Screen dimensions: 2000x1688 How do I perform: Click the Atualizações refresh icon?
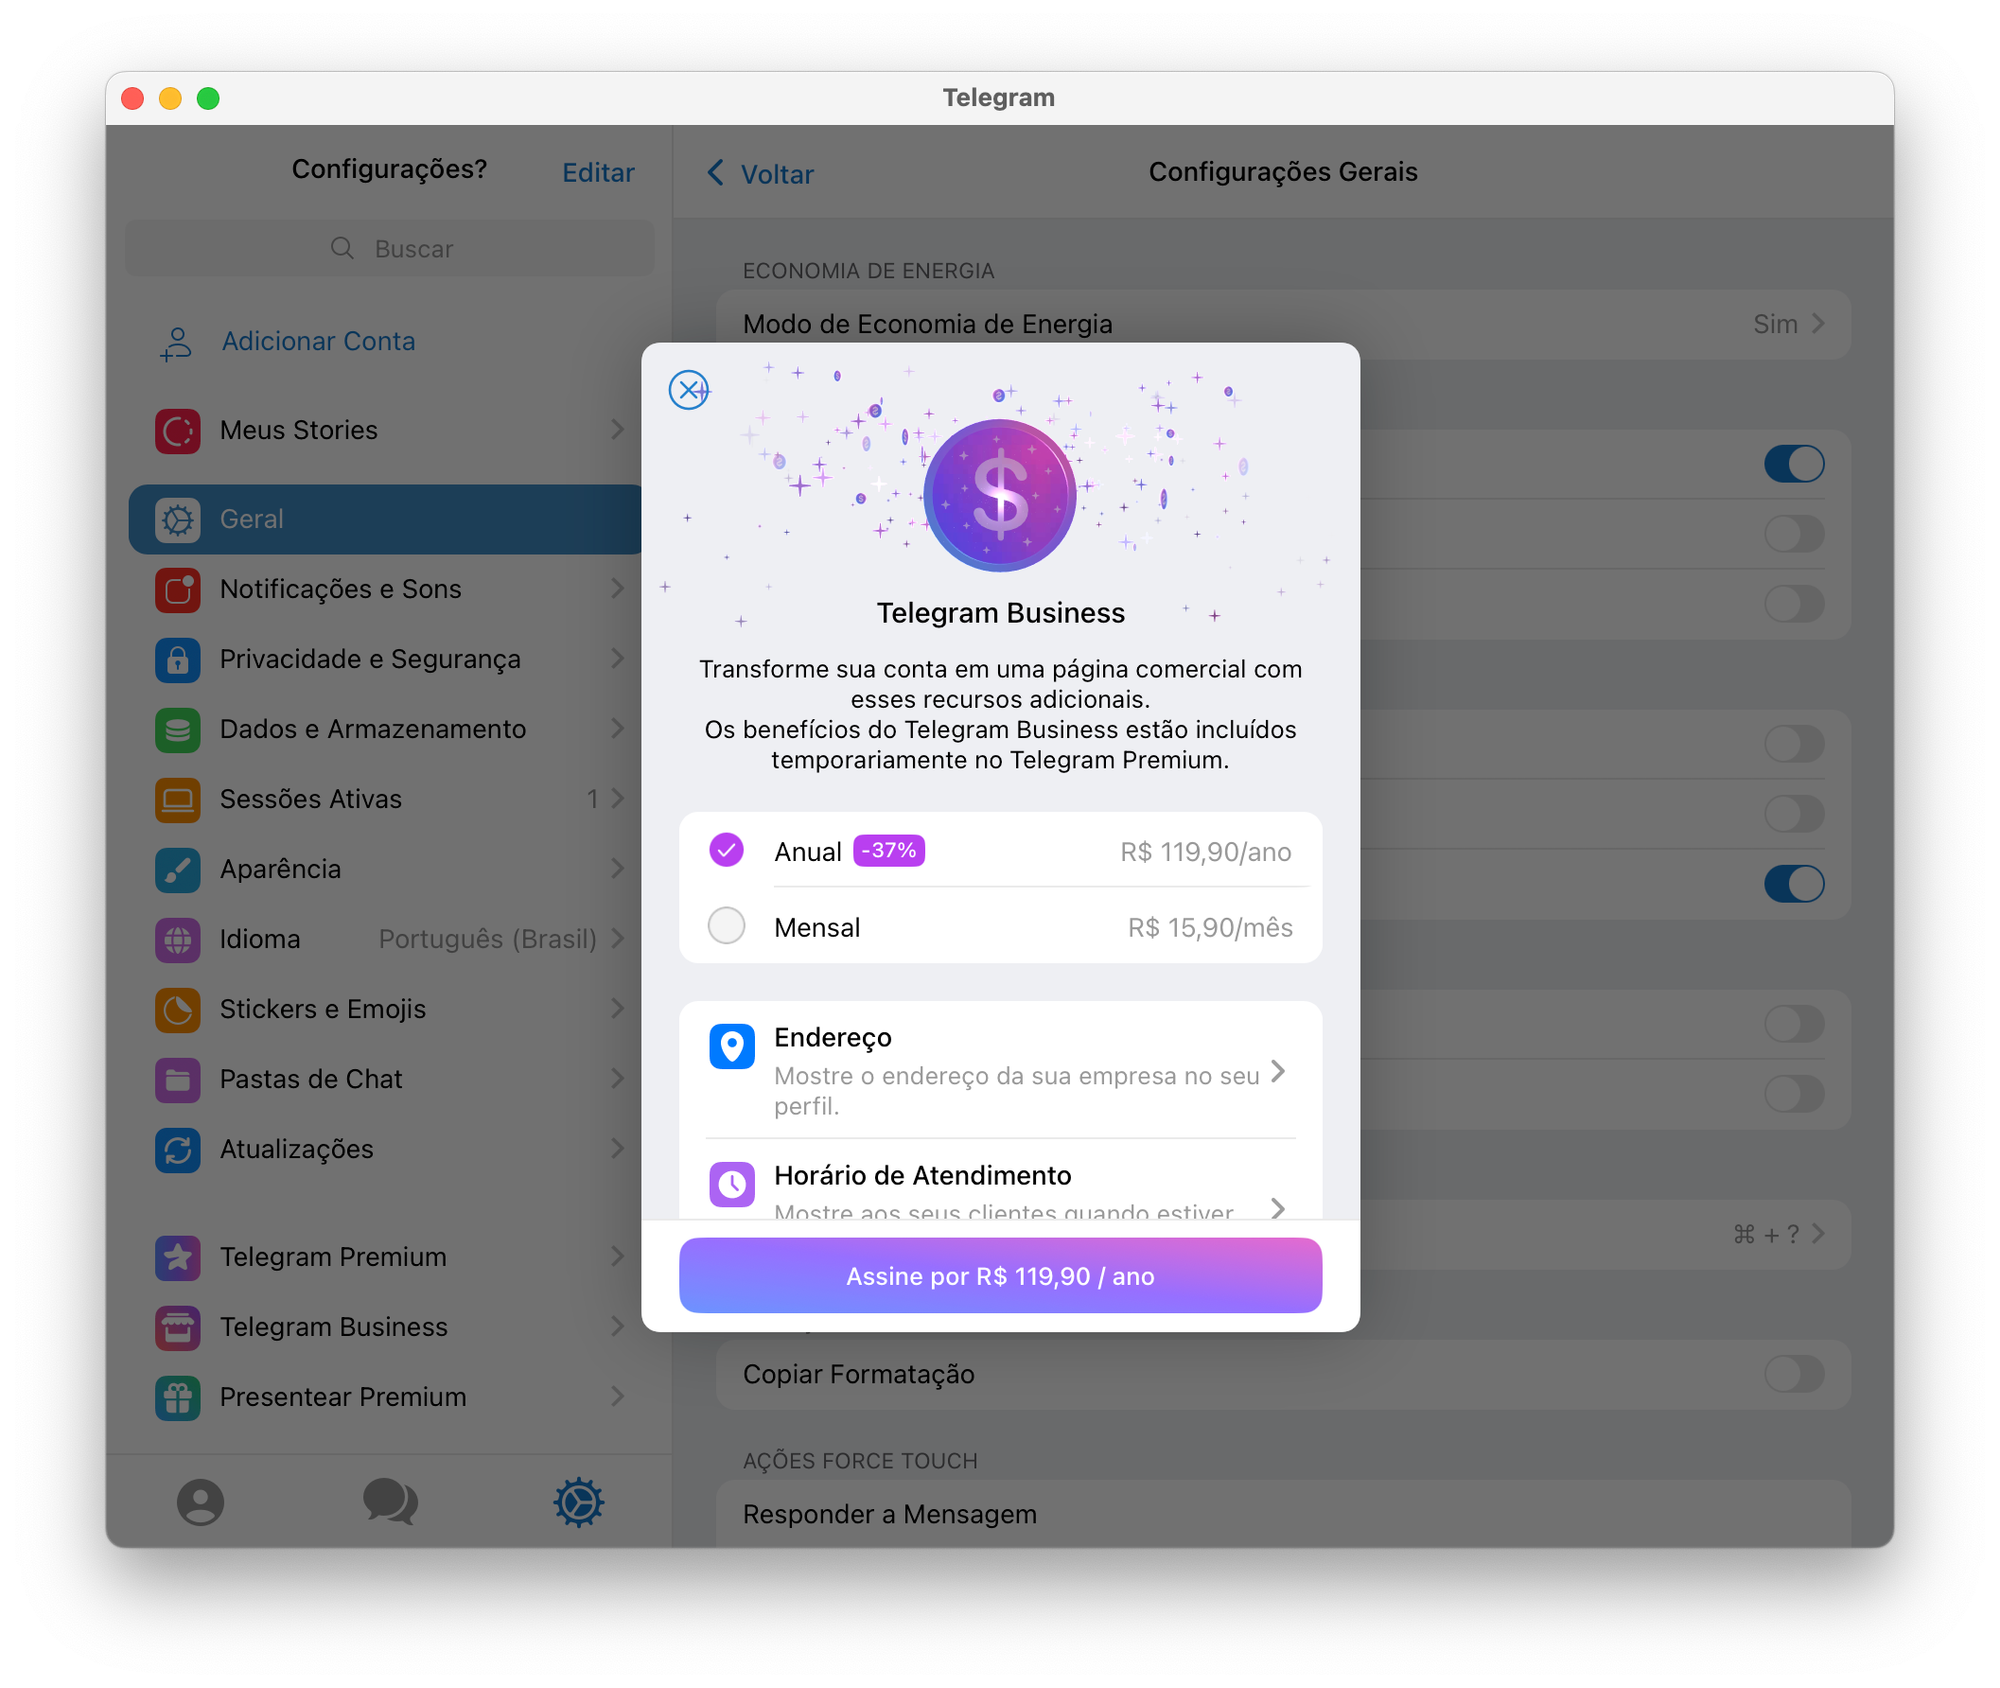[178, 1150]
